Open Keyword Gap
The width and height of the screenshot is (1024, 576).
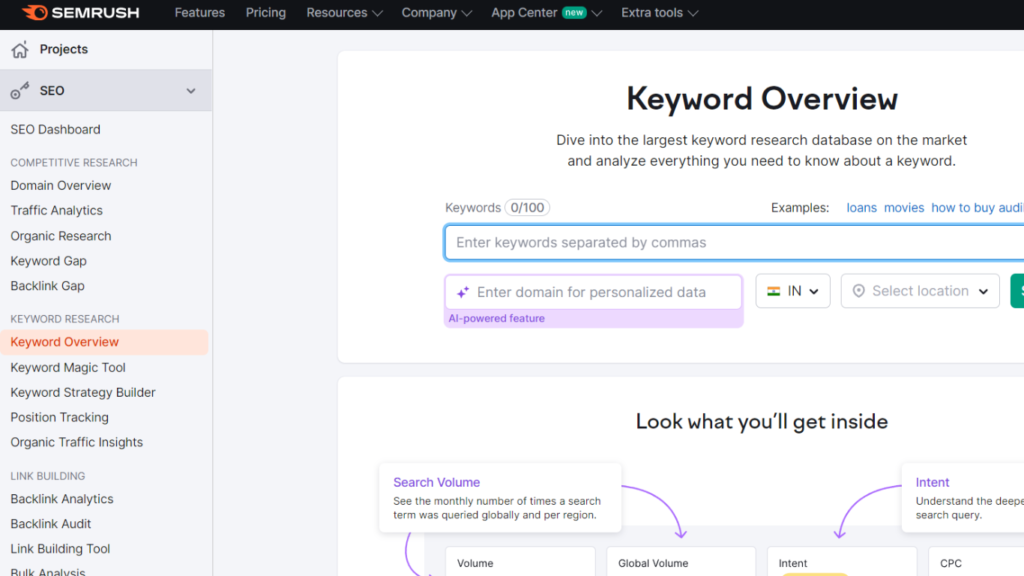tap(48, 261)
